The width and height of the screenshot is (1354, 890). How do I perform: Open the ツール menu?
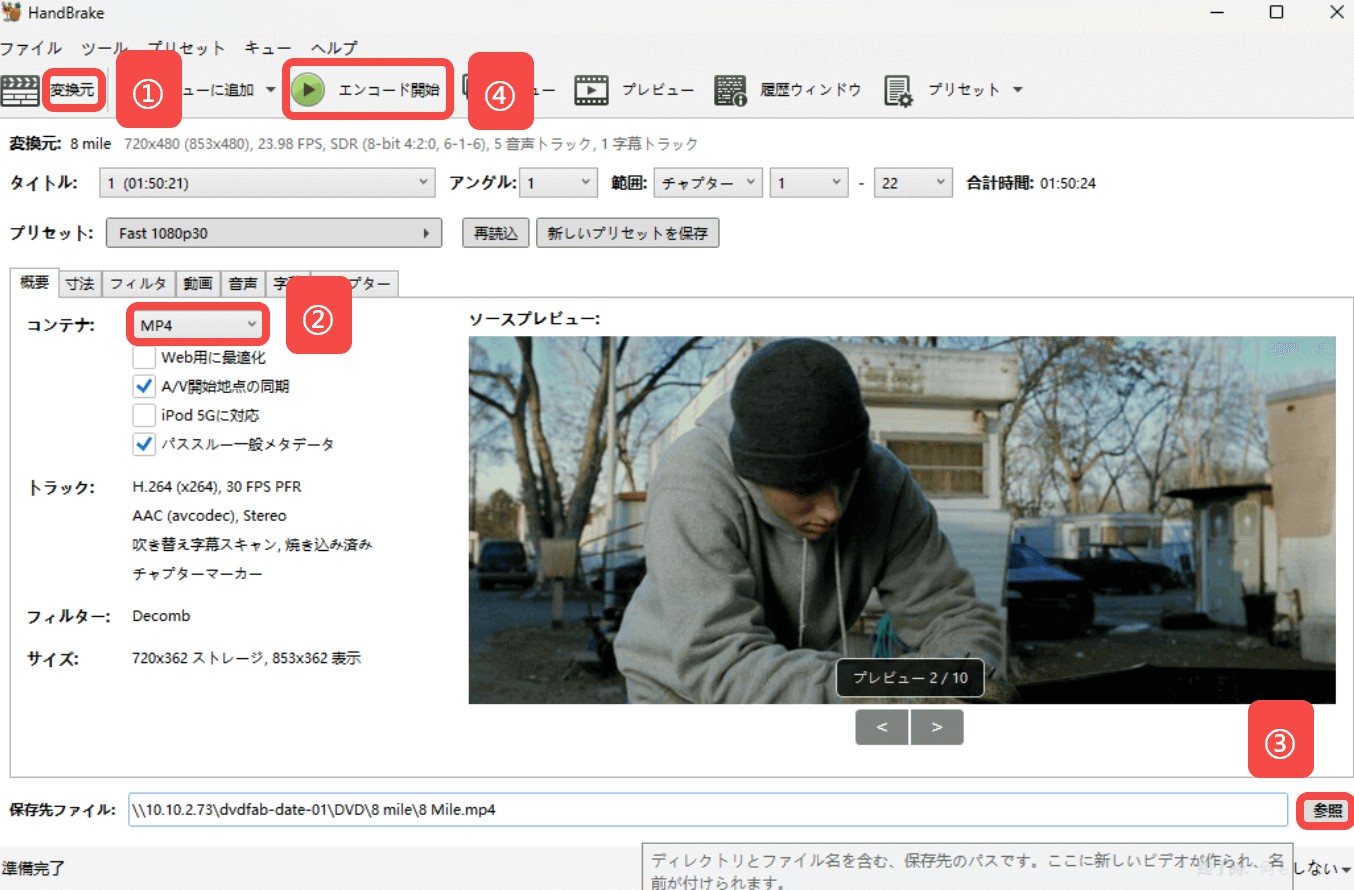pos(105,48)
